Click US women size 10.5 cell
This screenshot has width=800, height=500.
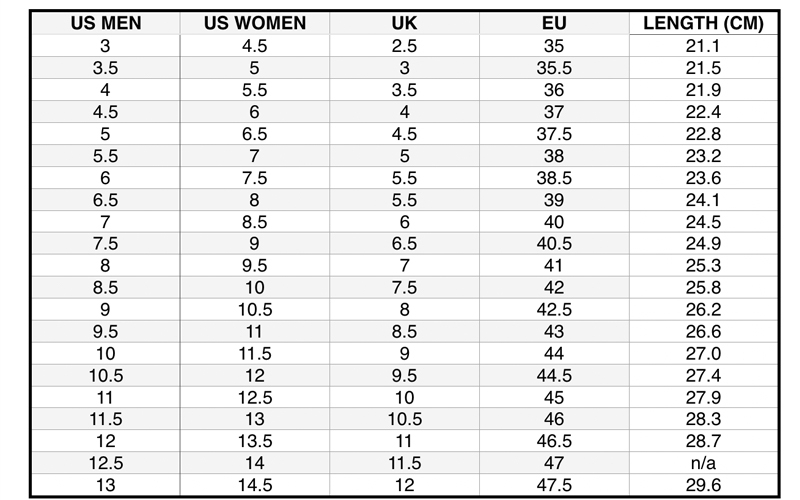(255, 309)
